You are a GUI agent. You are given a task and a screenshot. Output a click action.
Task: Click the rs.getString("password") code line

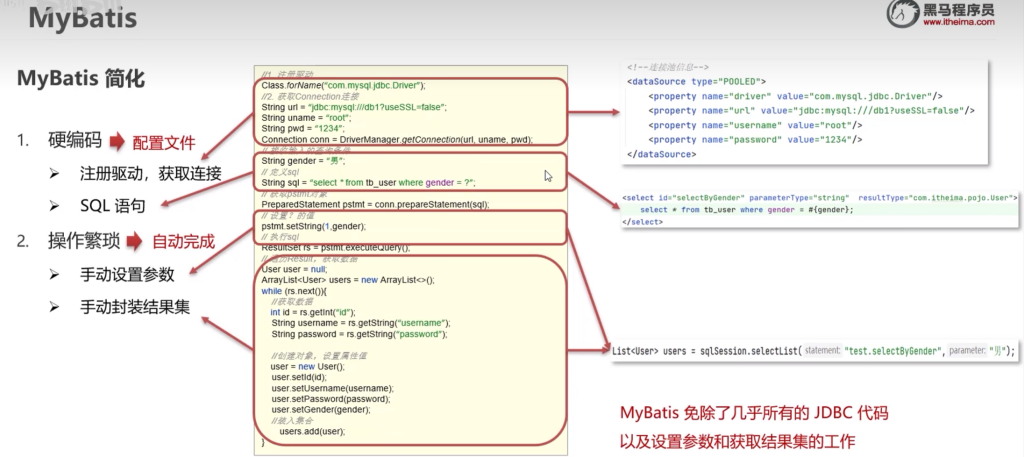359,334
